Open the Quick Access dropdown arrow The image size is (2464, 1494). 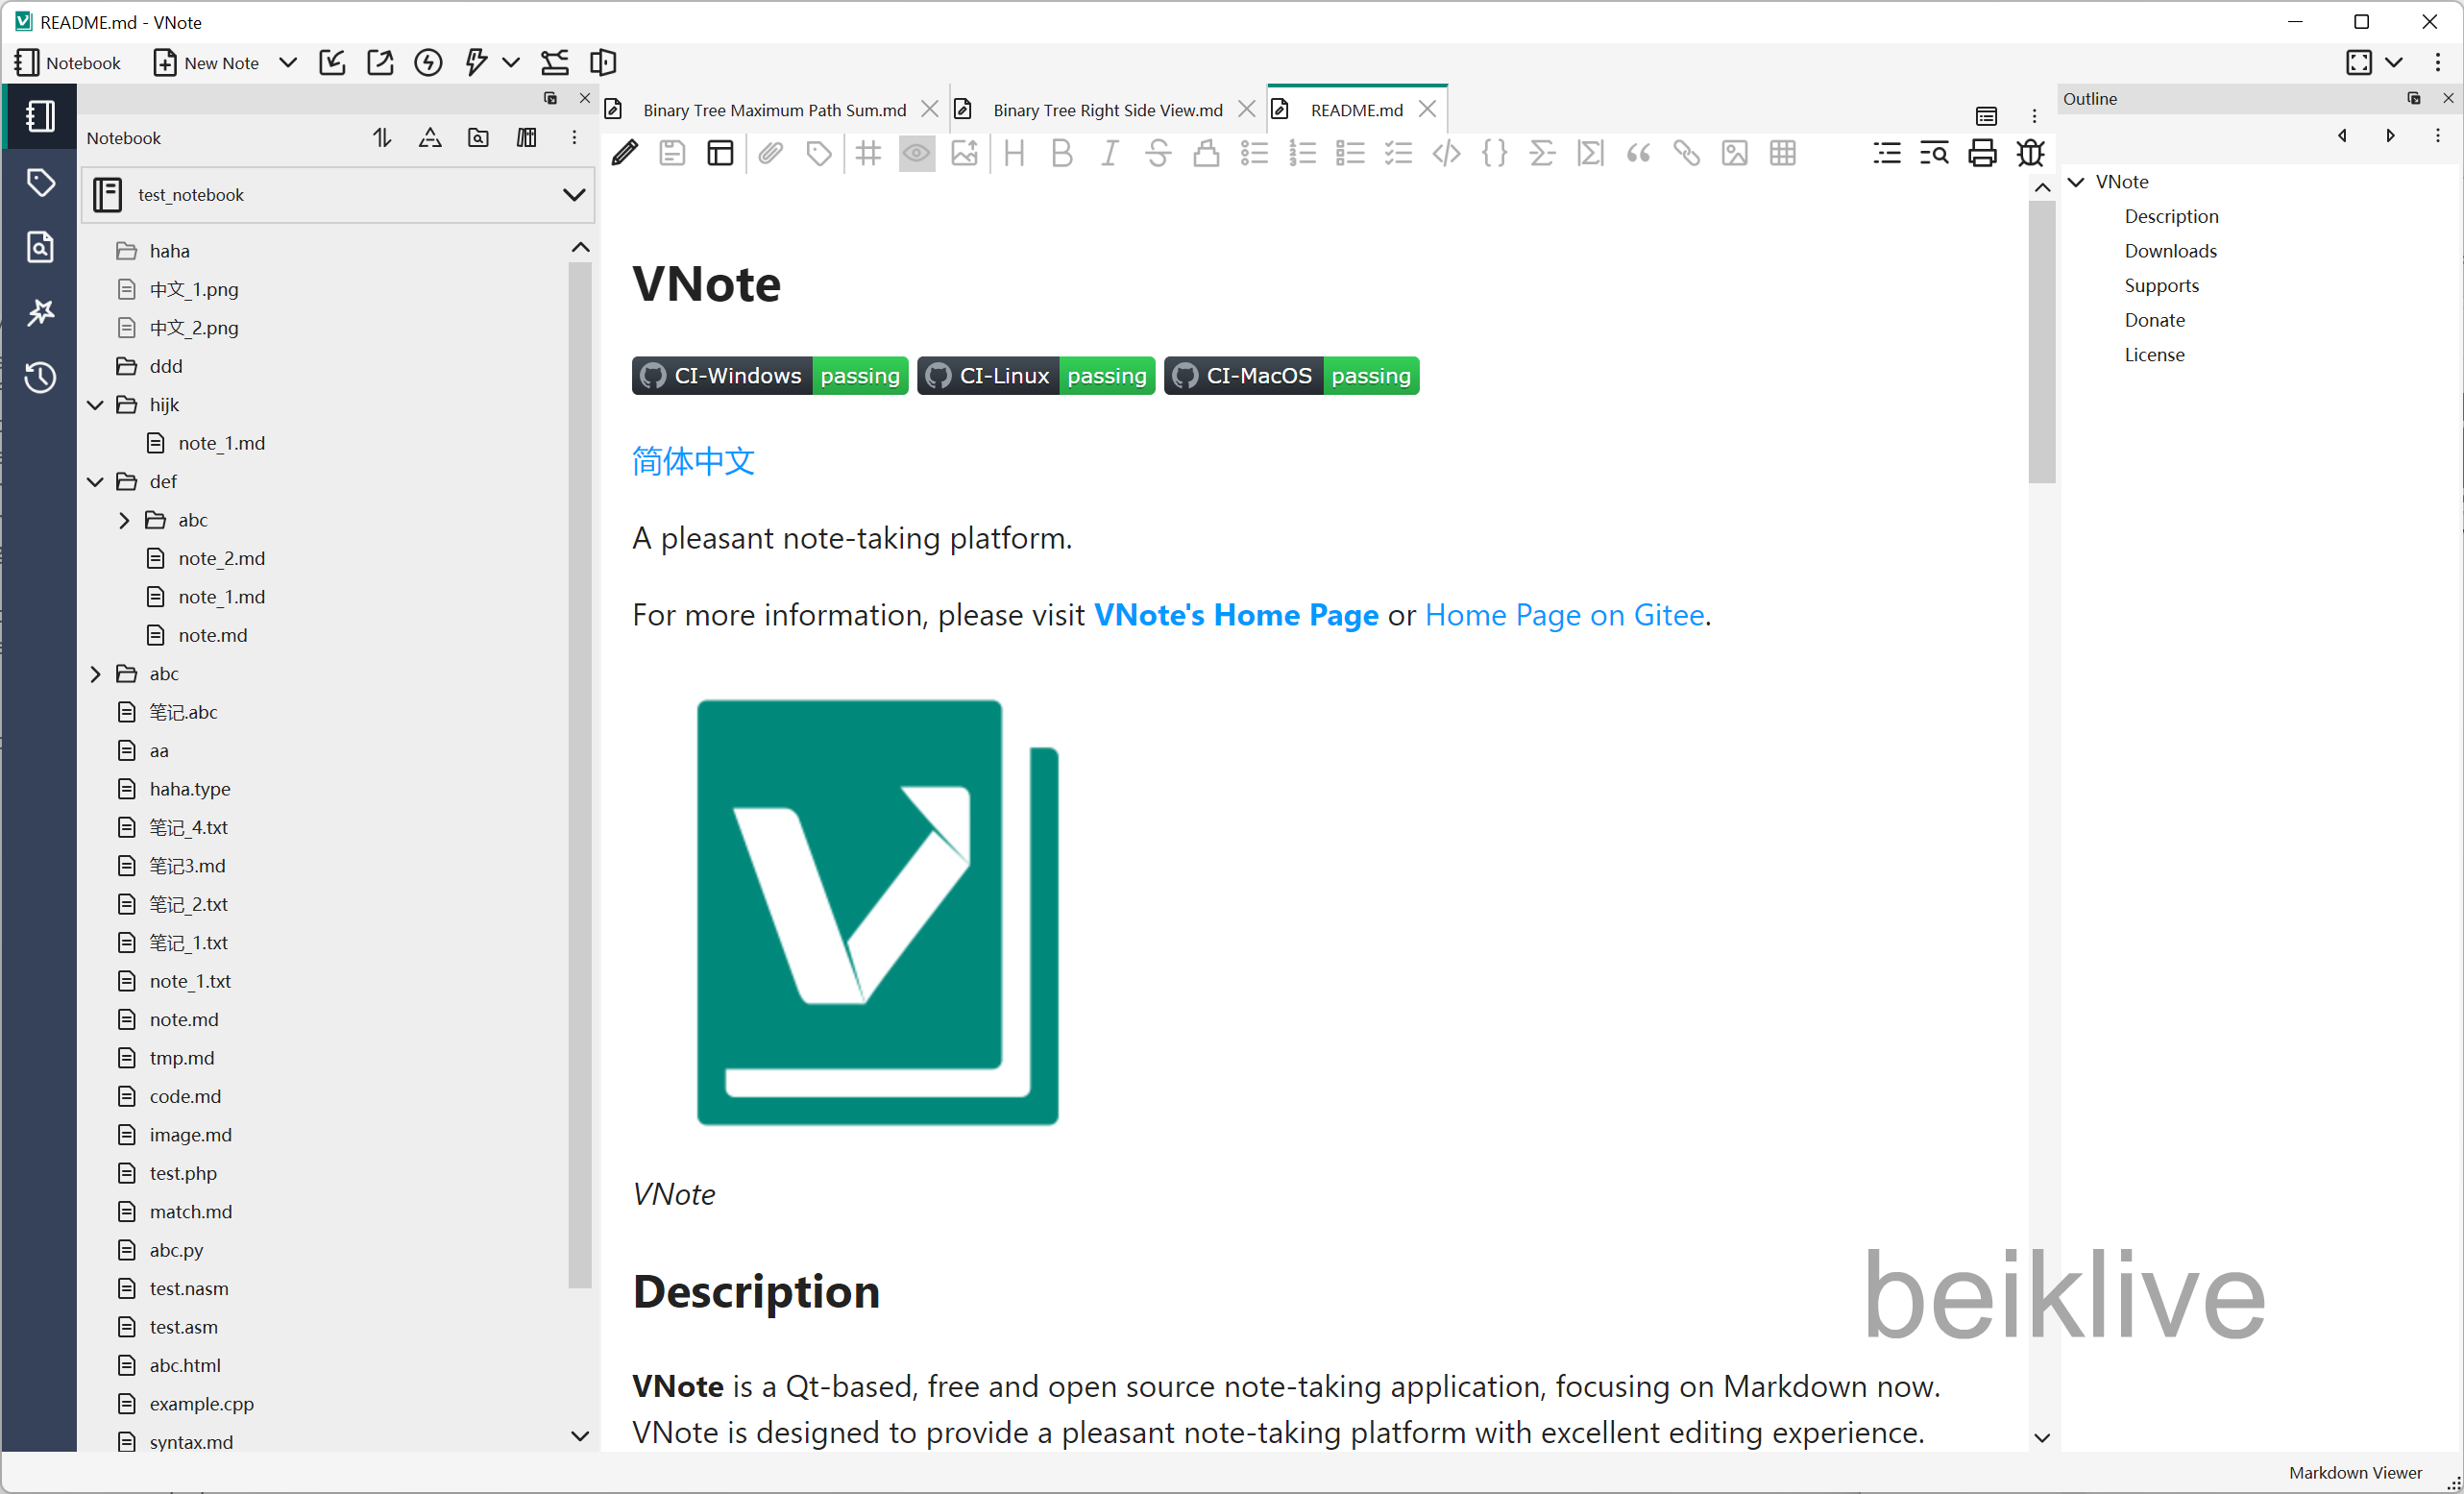click(511, 63)
